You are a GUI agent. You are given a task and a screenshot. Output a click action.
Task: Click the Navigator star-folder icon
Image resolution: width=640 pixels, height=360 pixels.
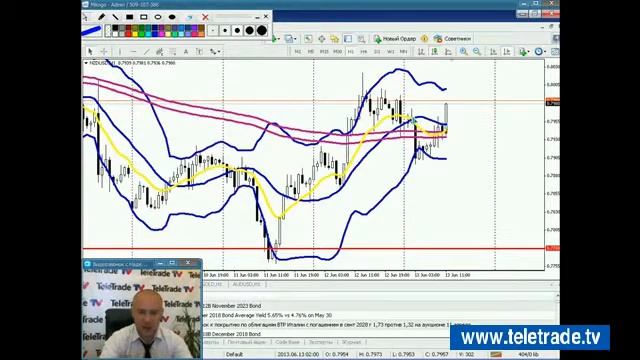(334, 39)
